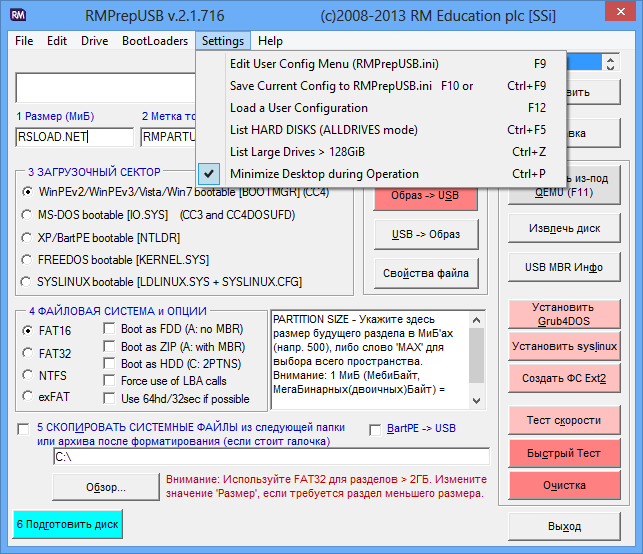The height and width of the screenshot is (554, 643).
Task: Open the Drive menu
Action: pos(95,41)
